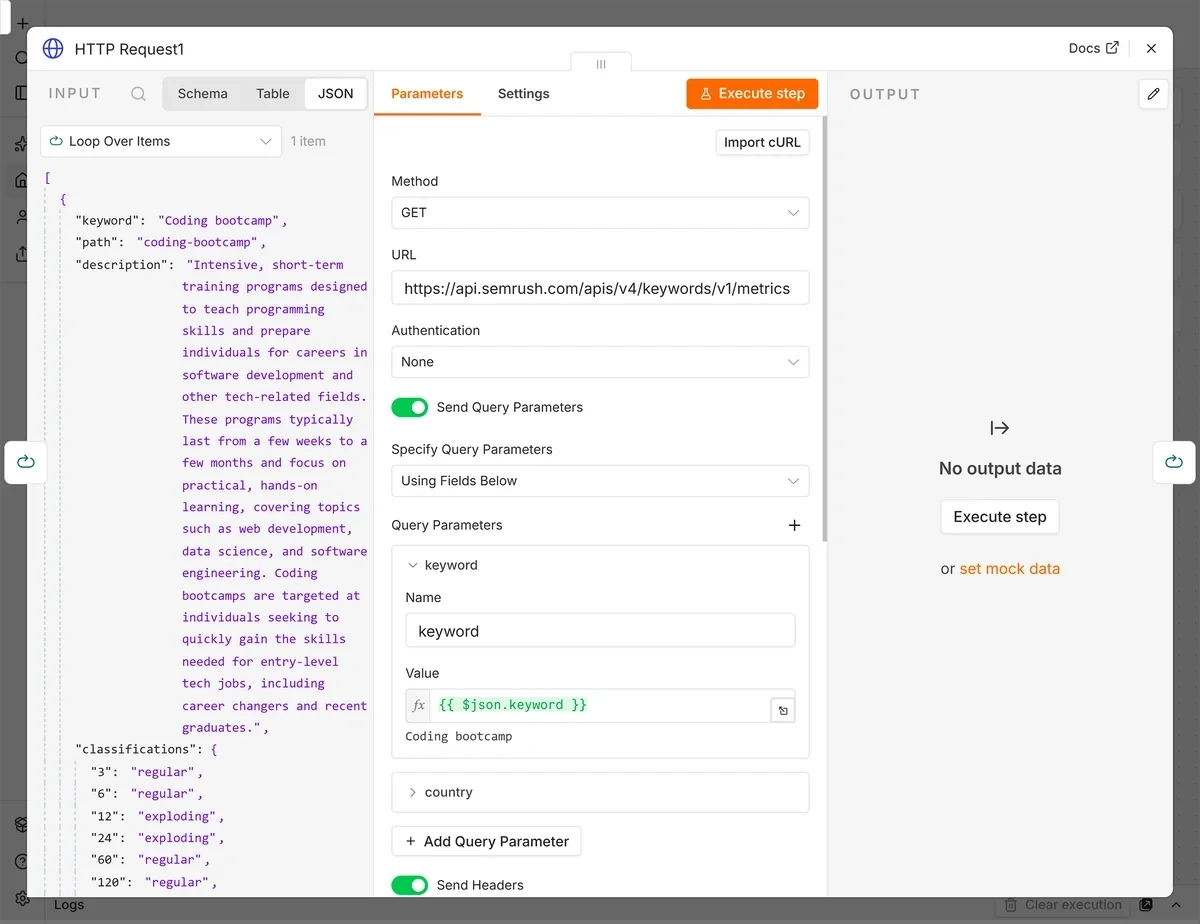Image resolution: width=1200 pixels, height=924 pixels.
Task: Close the HTTP Request1 dialog
Action: [x=1151, y=48]
